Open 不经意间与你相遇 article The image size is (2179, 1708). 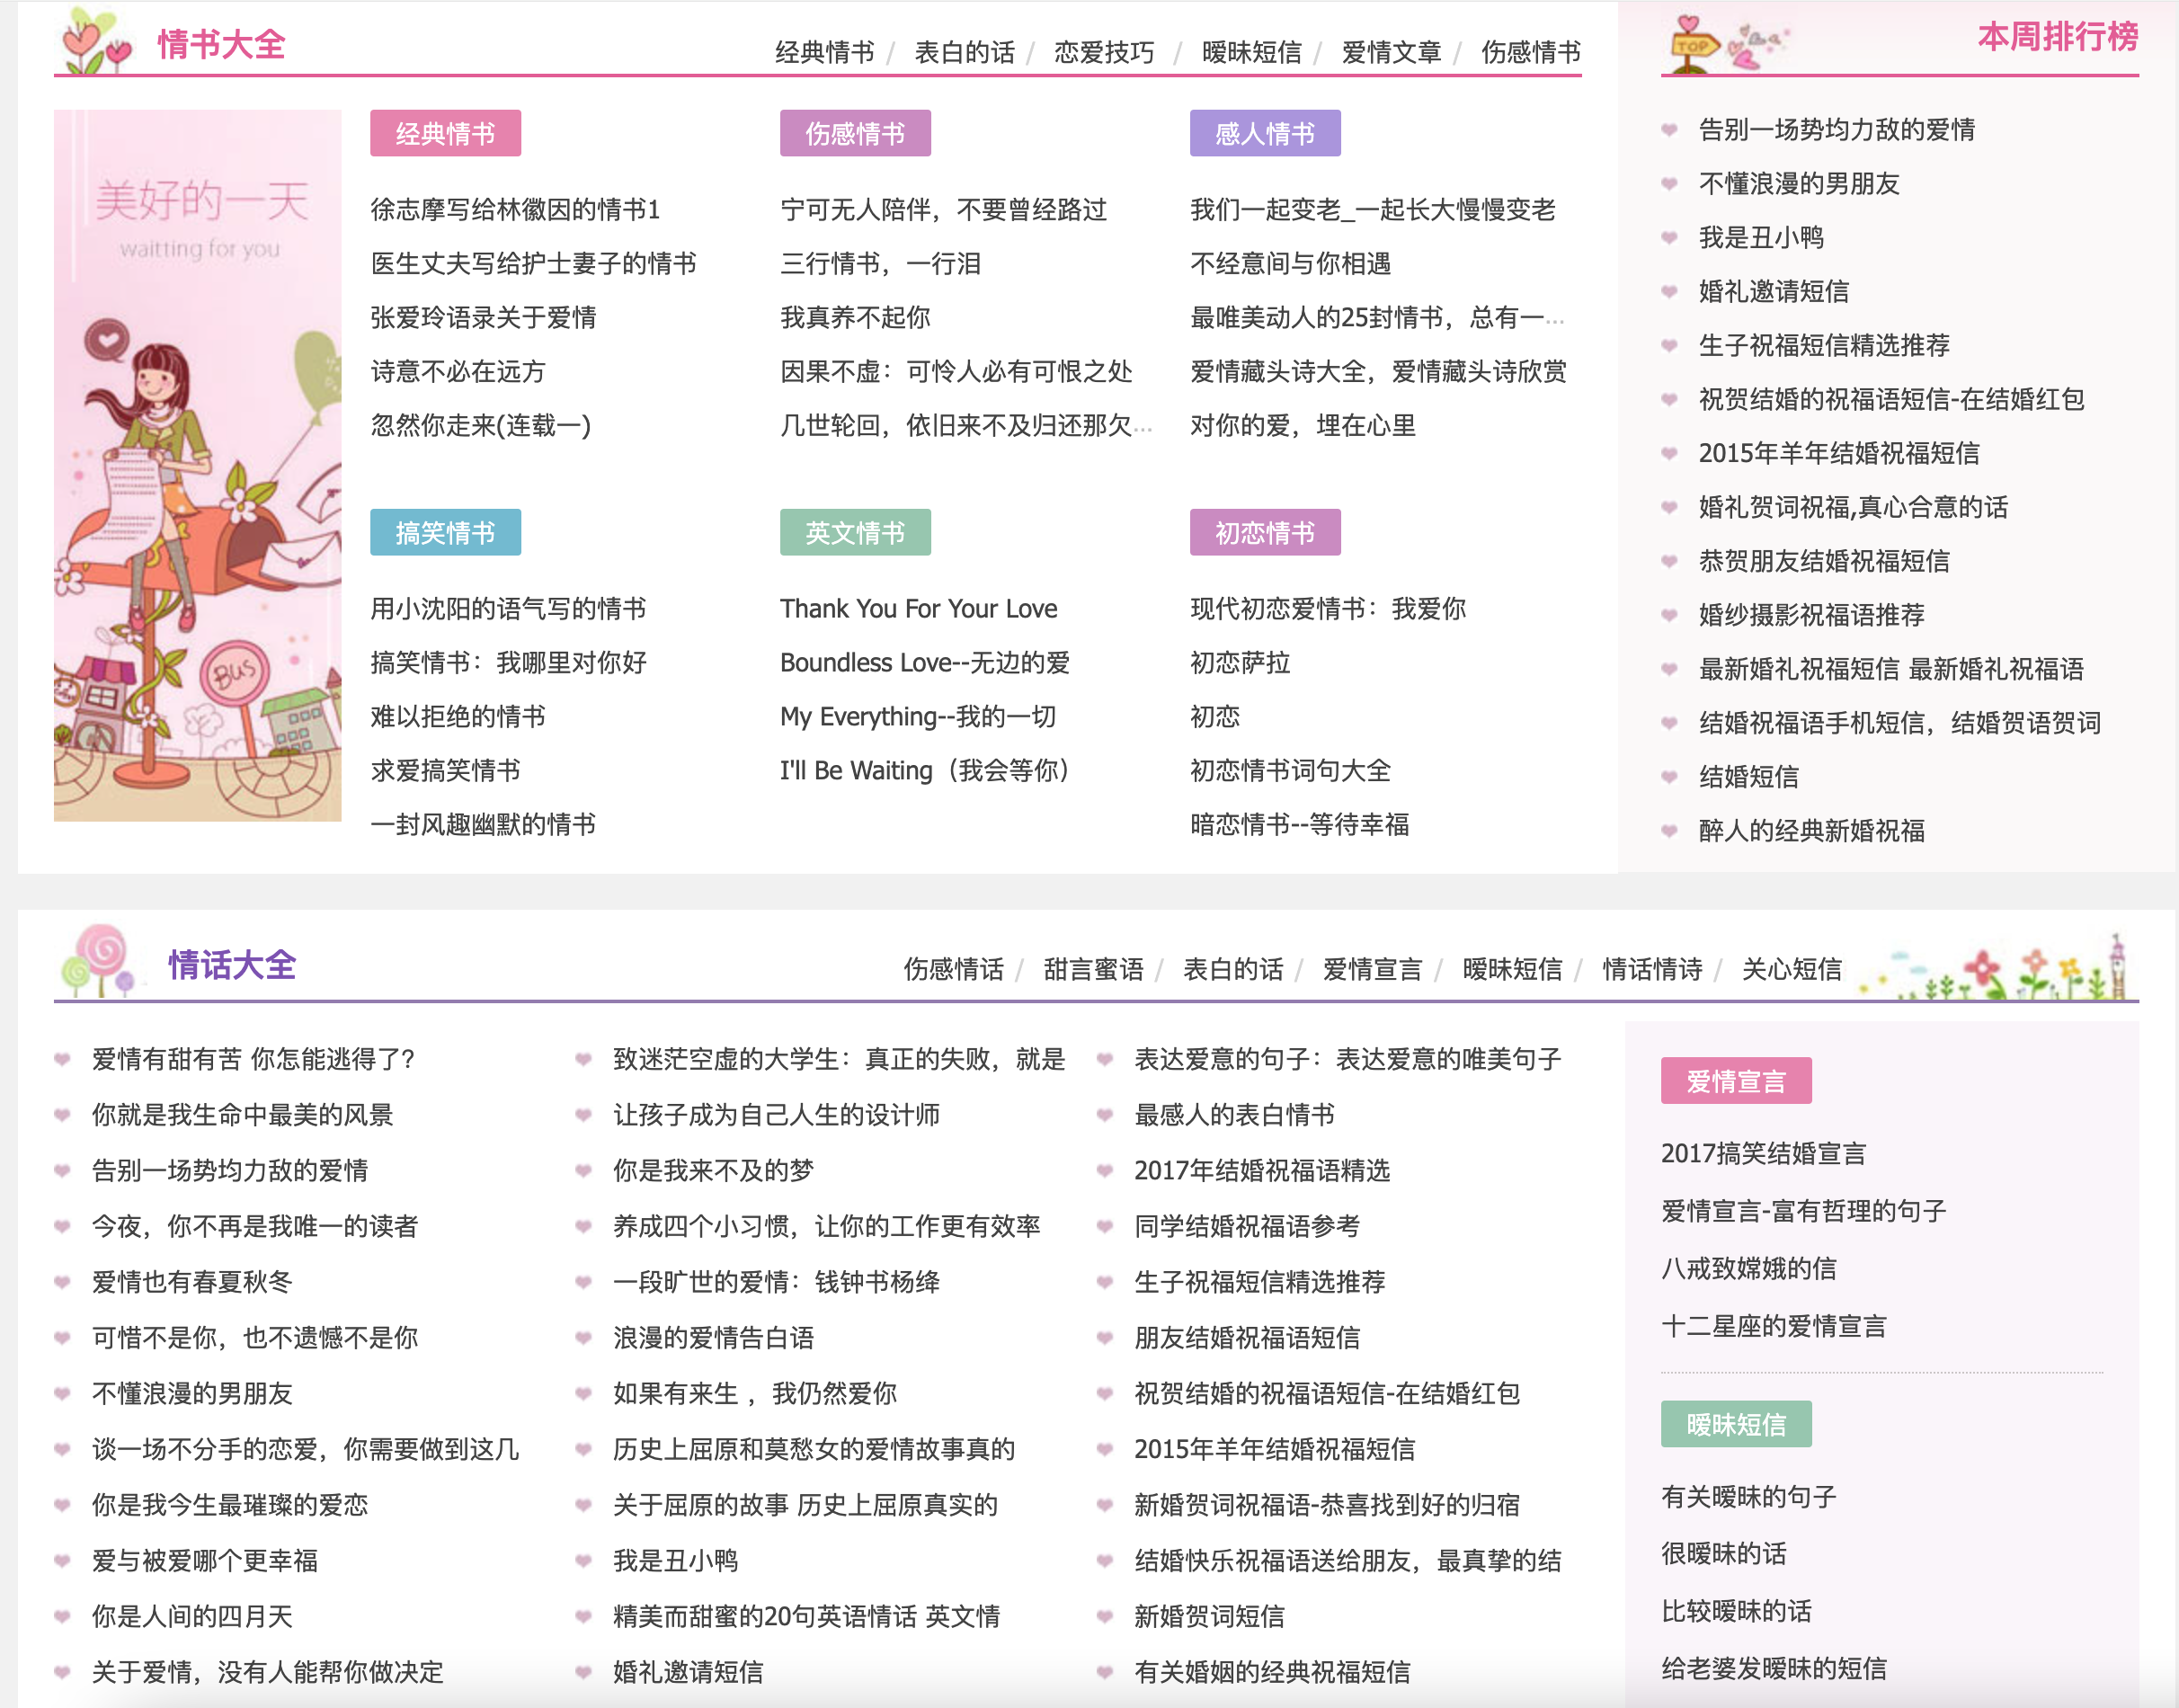pyautogui.click(x=1290, y=264)
